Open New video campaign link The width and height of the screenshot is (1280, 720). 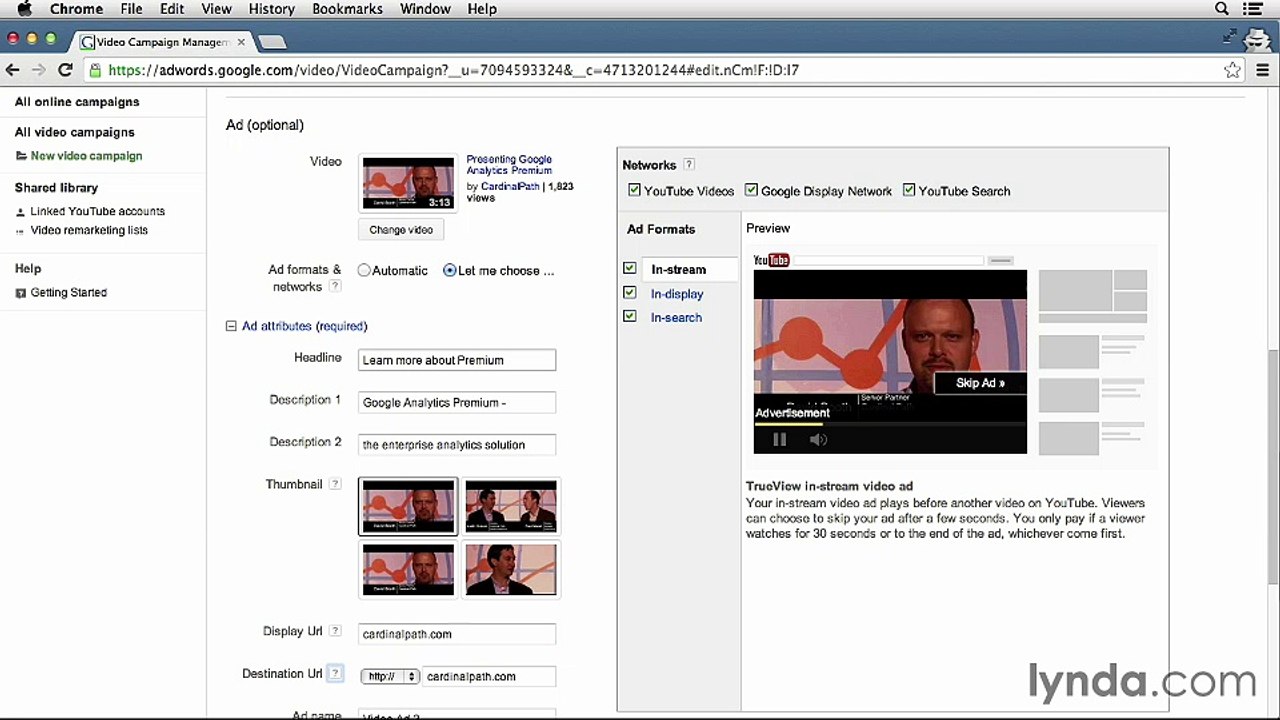click(x=86, y=156)
